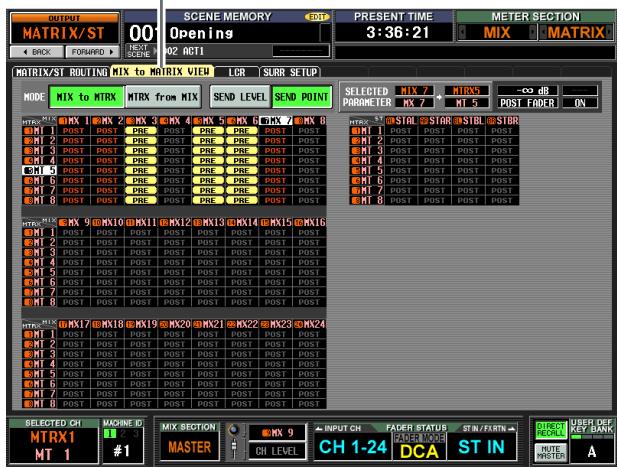Viewport: 617px width, 468px height.
Task: Click the -∞ dB send level value
Action: pos(528,91)
